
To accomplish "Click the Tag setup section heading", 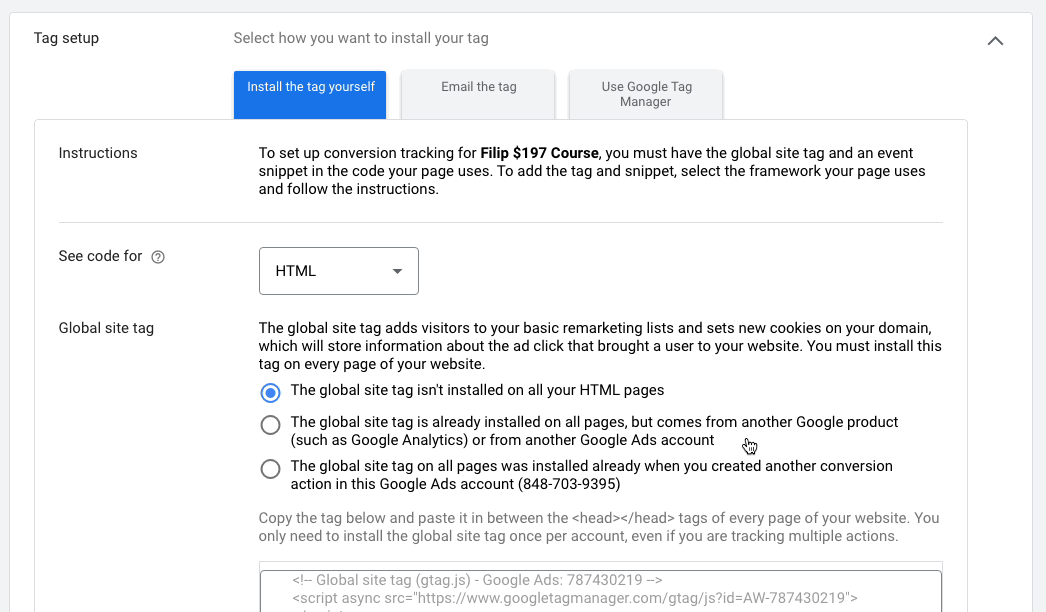I will [x=66, y=39].
